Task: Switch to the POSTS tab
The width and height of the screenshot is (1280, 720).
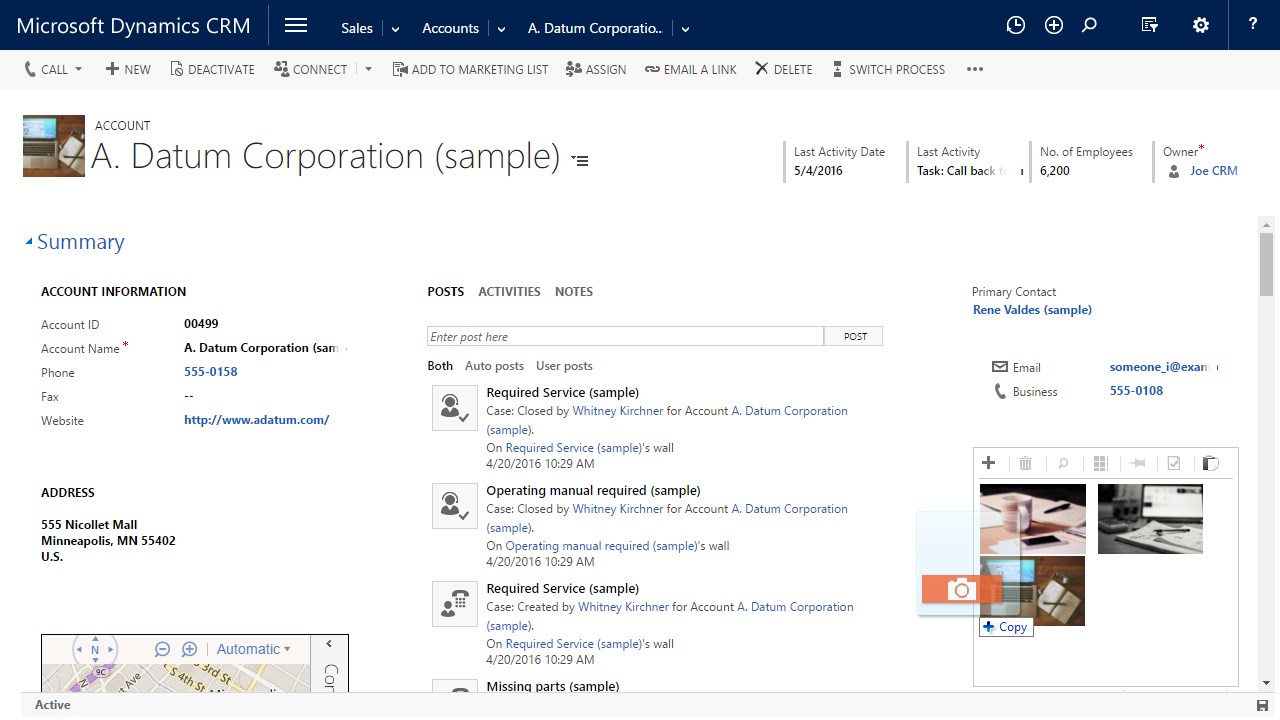Action: pos(446,292)
